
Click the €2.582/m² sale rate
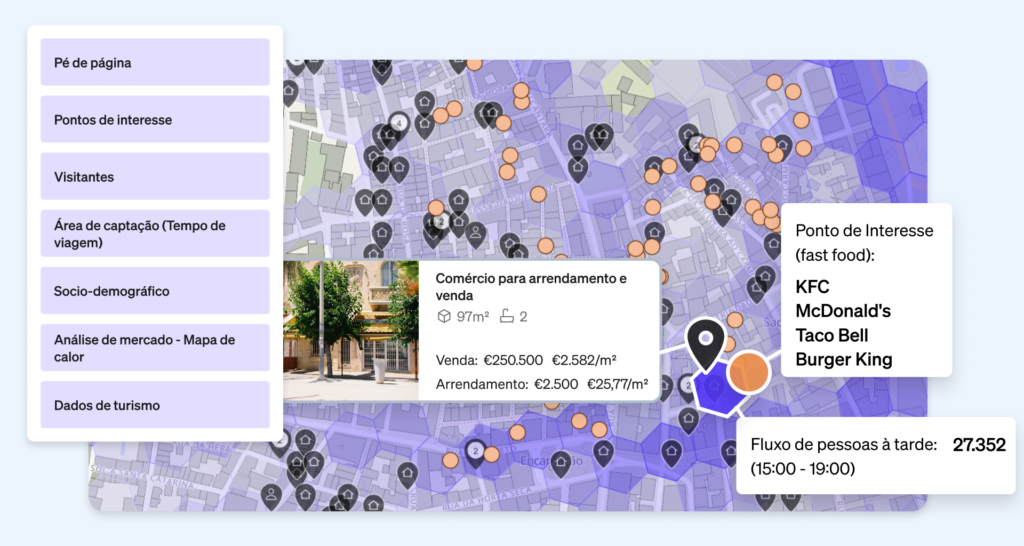pos(584,361)
